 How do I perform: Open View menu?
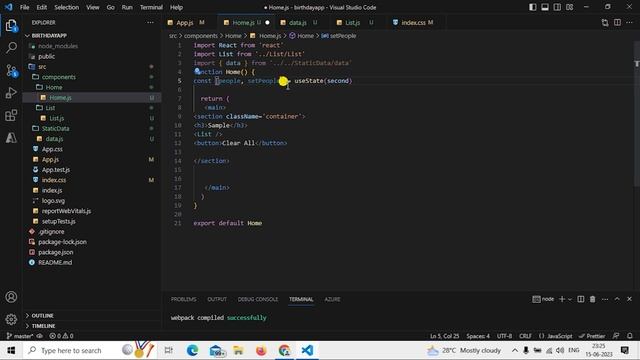pos(93,7)
